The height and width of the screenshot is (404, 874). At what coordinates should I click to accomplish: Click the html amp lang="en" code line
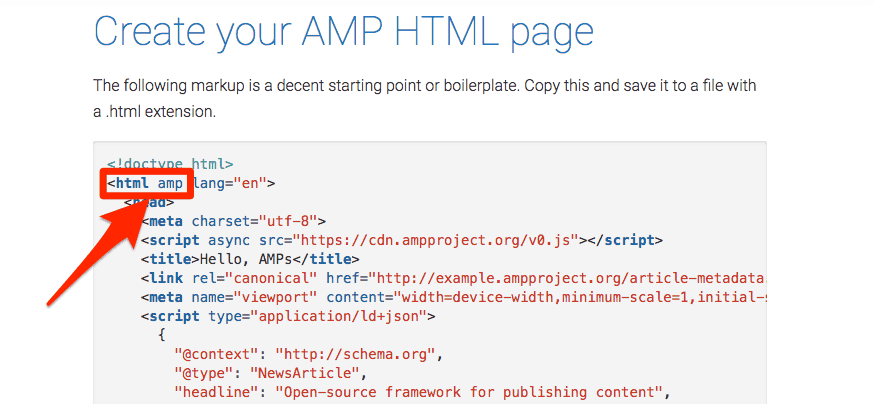point(191,183)
